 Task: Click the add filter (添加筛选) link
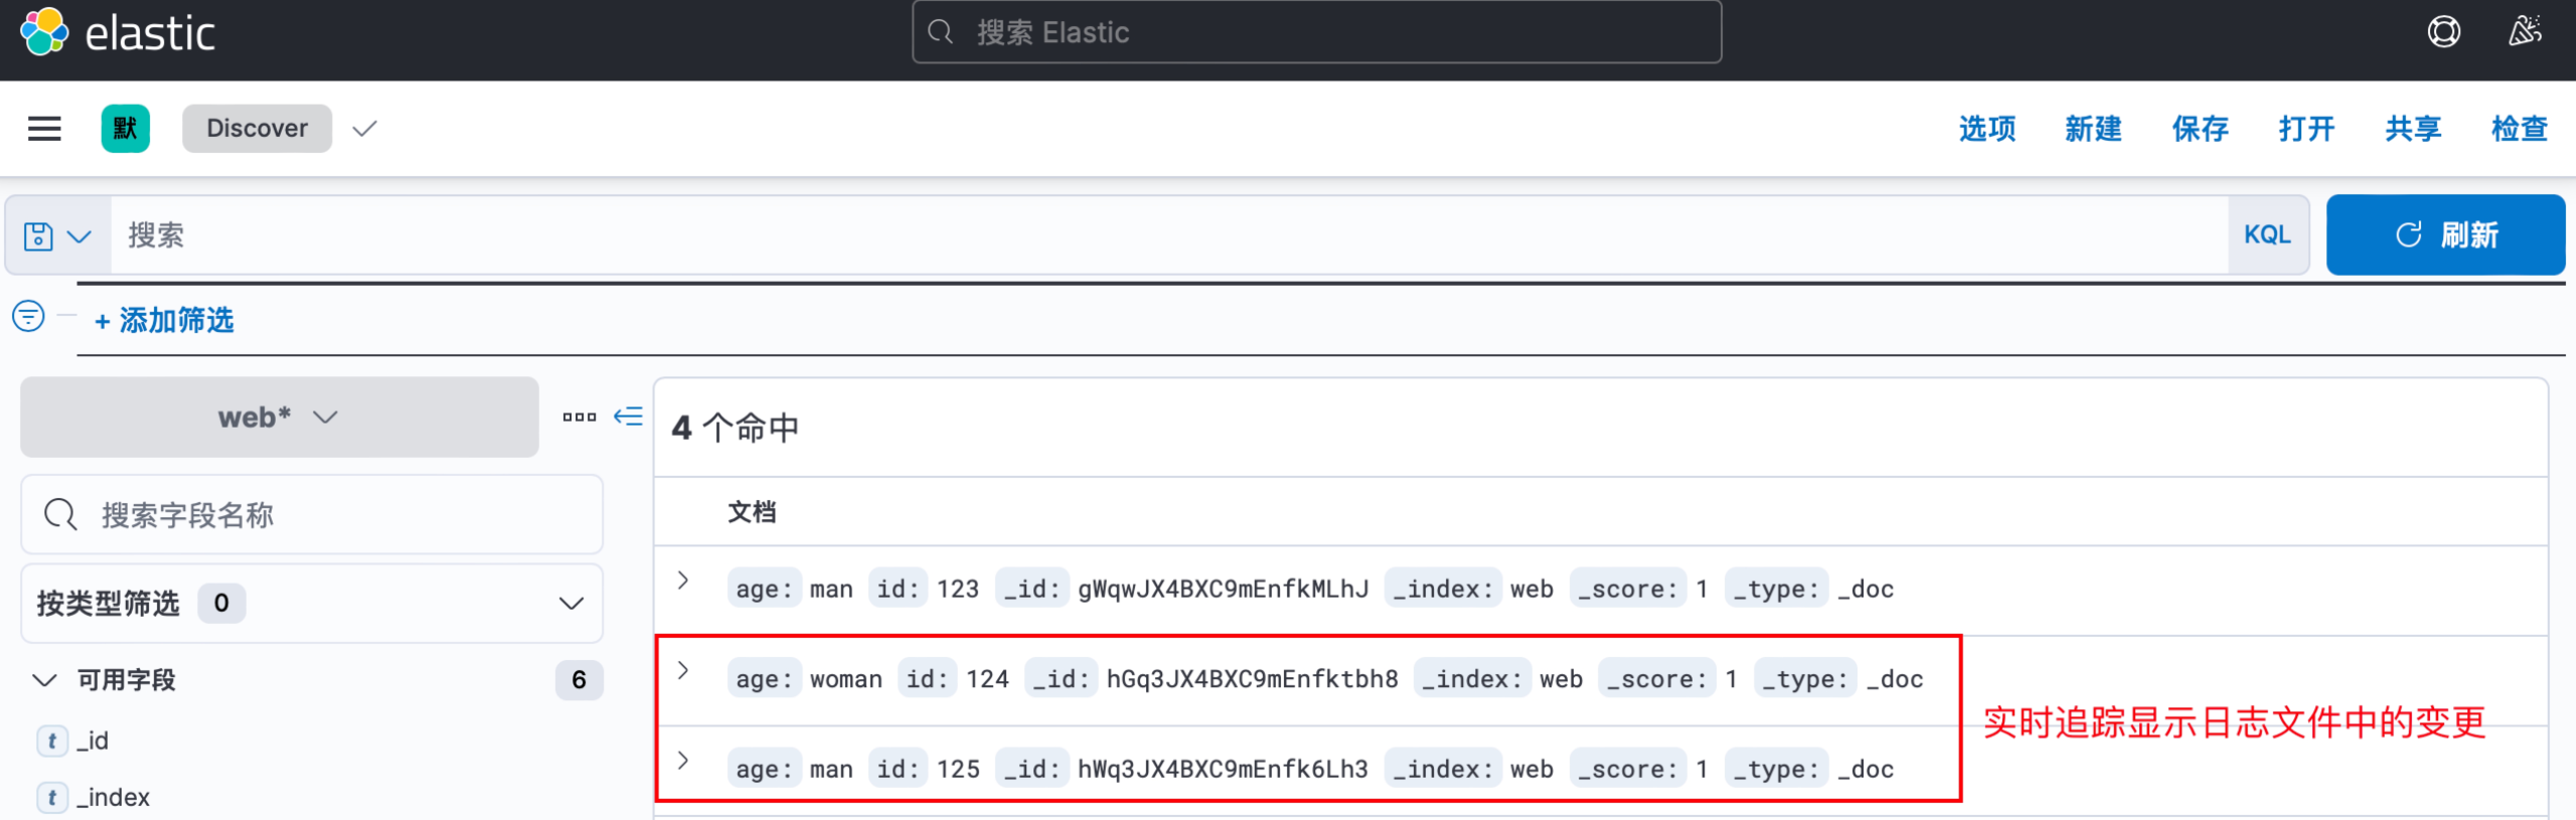pos(164,320)
